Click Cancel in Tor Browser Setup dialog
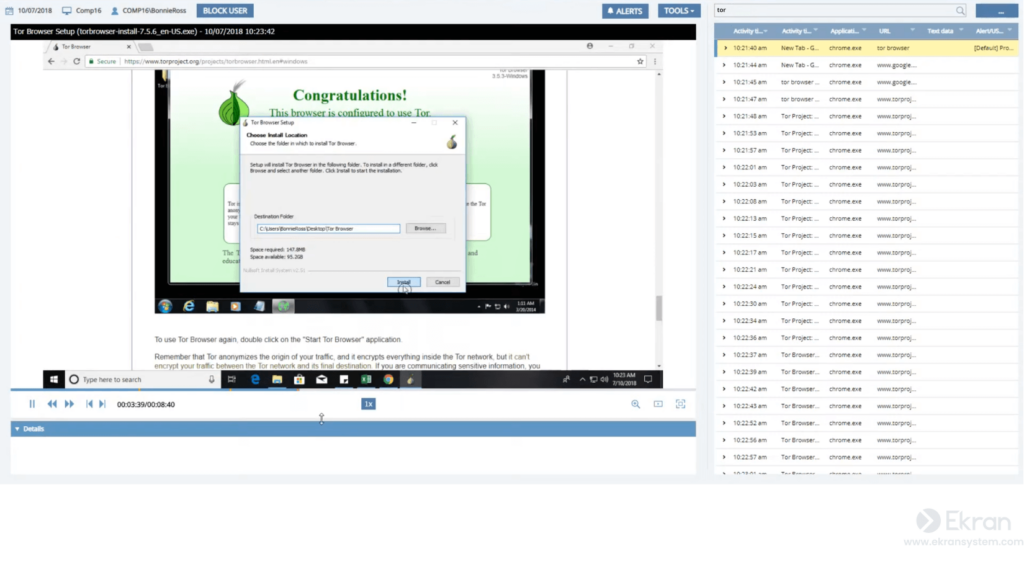This screenshot has height=572, width=1024. pyautogui.click(x=443, y=282)
